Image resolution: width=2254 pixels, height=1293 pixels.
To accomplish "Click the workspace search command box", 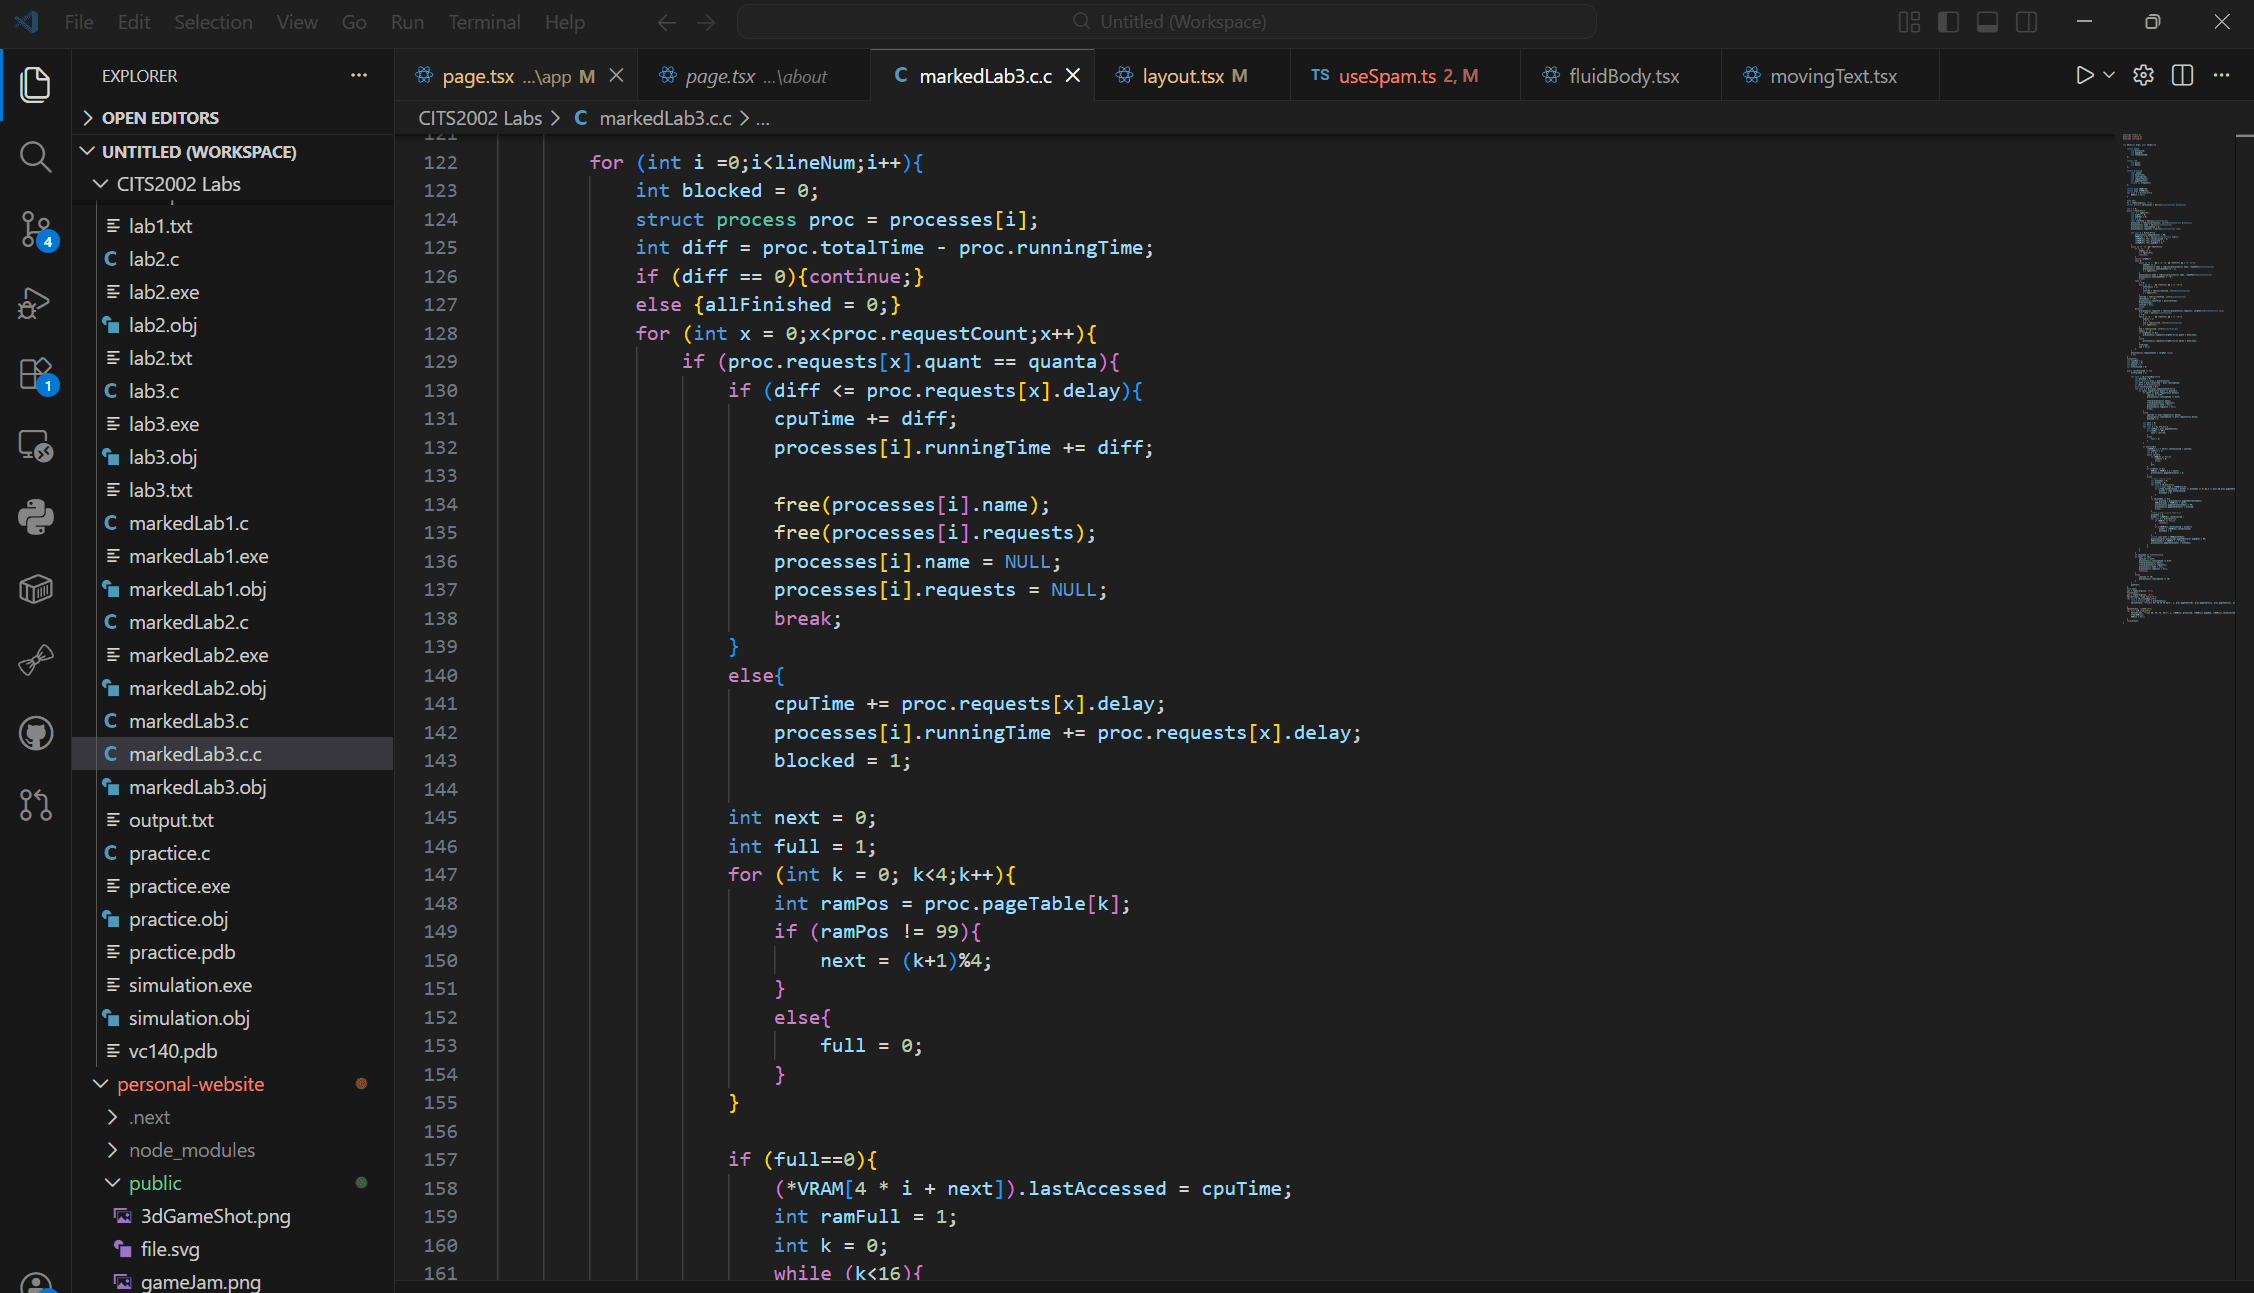I will pyautogui.click(x=1167, y=22).
